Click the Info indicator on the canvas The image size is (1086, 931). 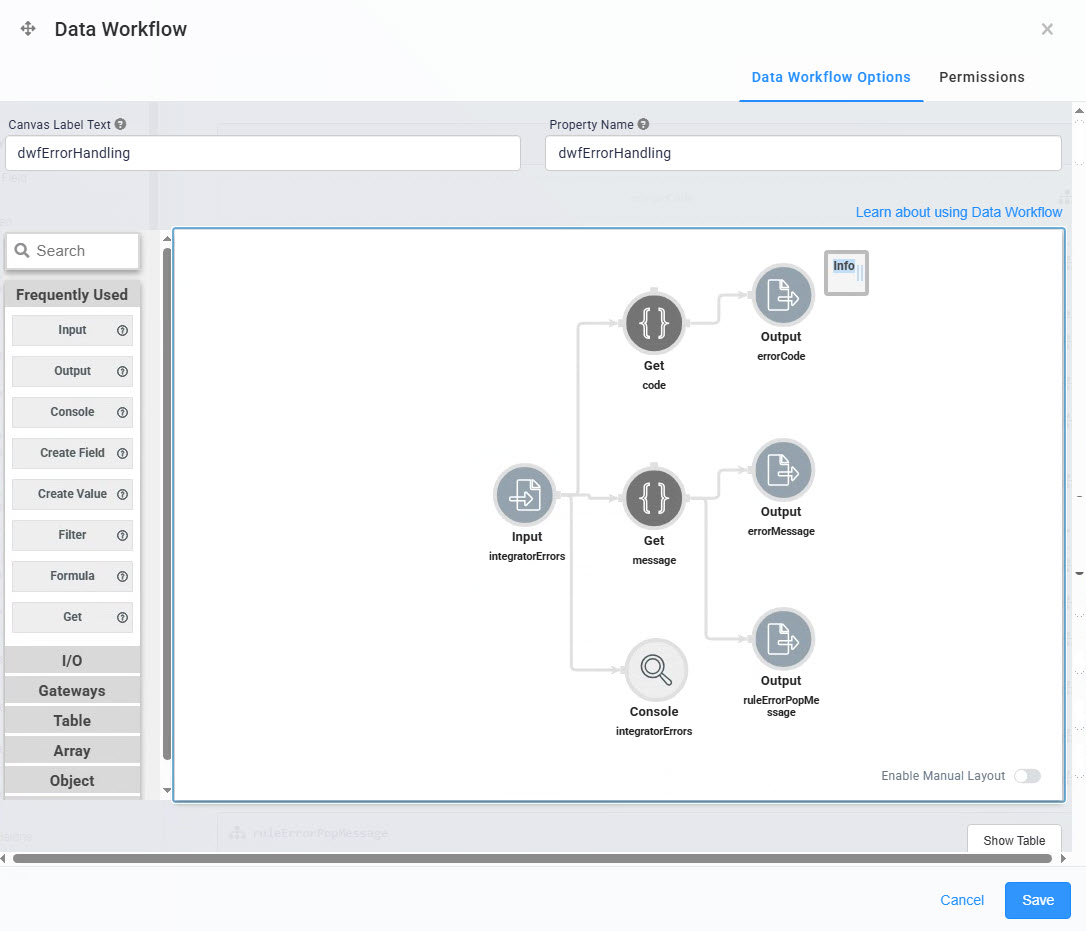[845, 271]
